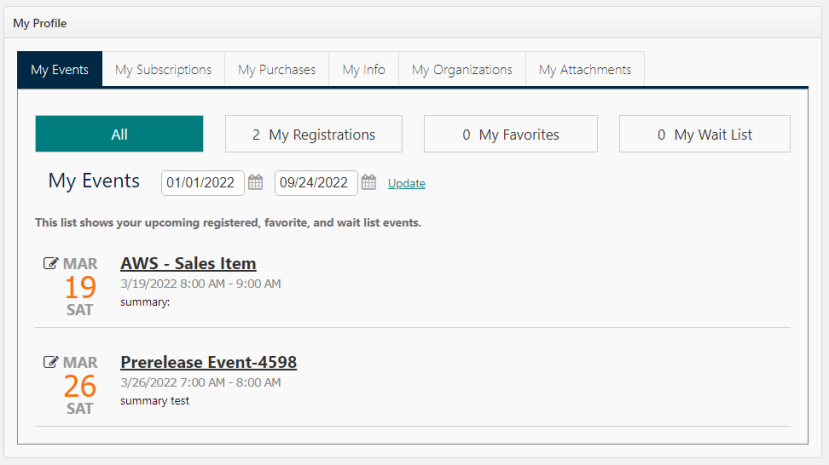Switch to the My Subscriptions tab
Viewport: 829px width, 465px height.
coord(163,69)
